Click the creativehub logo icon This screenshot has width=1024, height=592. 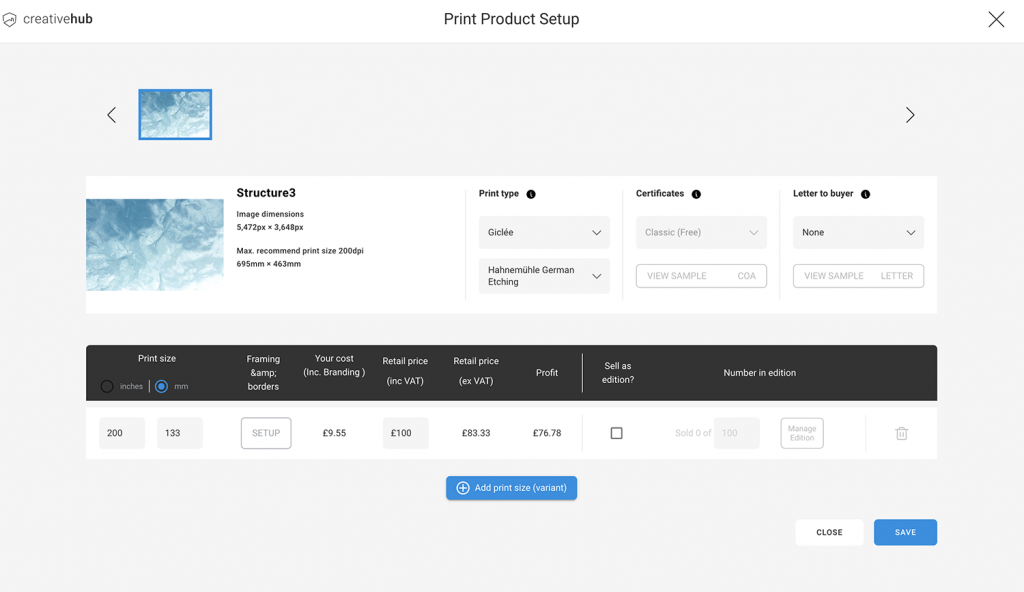click(x=9, y=20)
